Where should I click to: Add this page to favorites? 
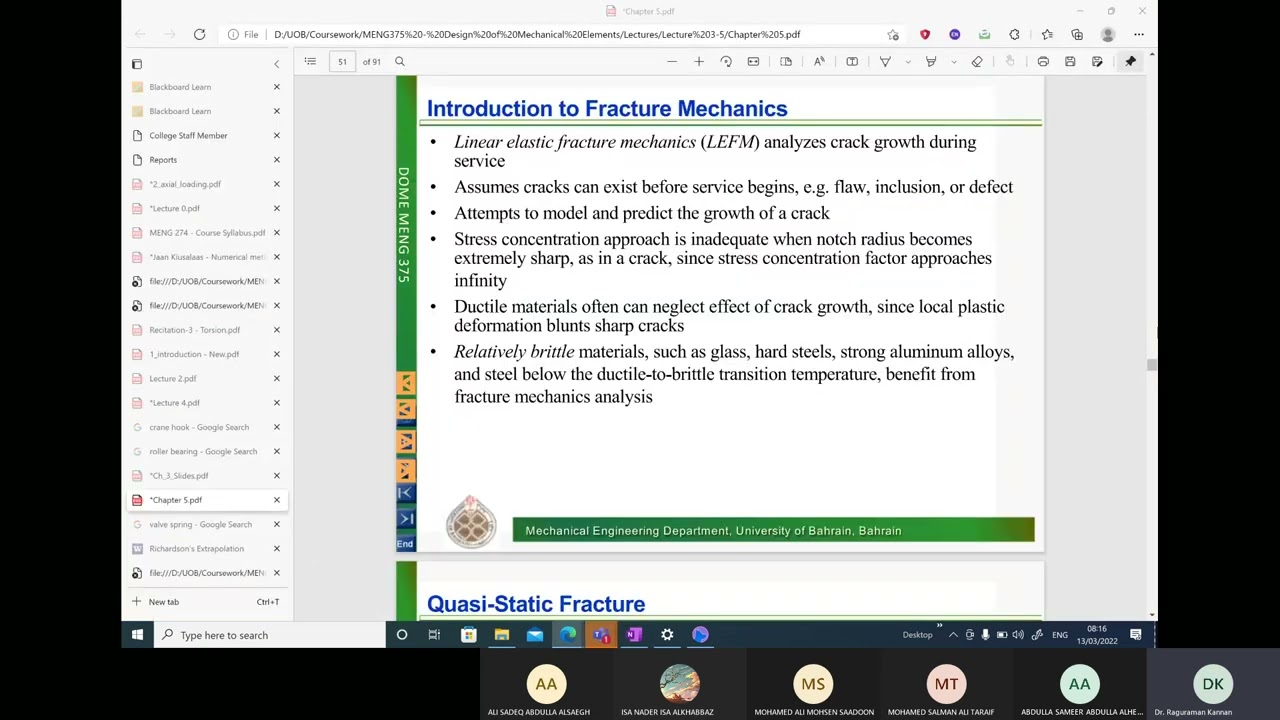(893, 34)
